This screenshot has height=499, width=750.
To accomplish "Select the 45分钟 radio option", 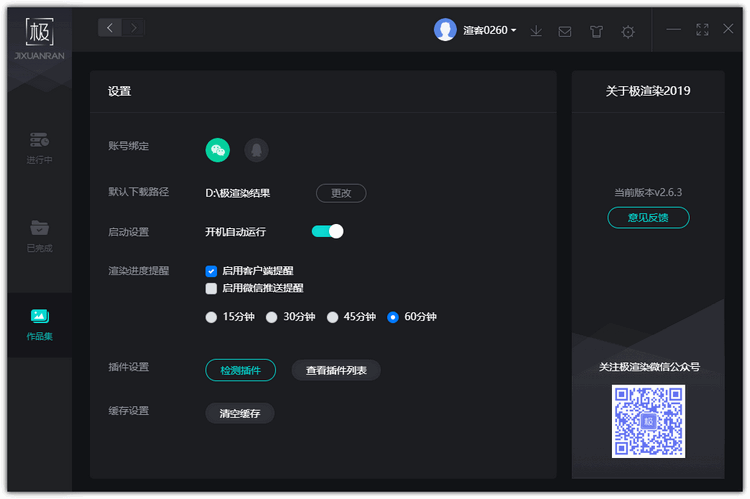I will coord(332,317).
